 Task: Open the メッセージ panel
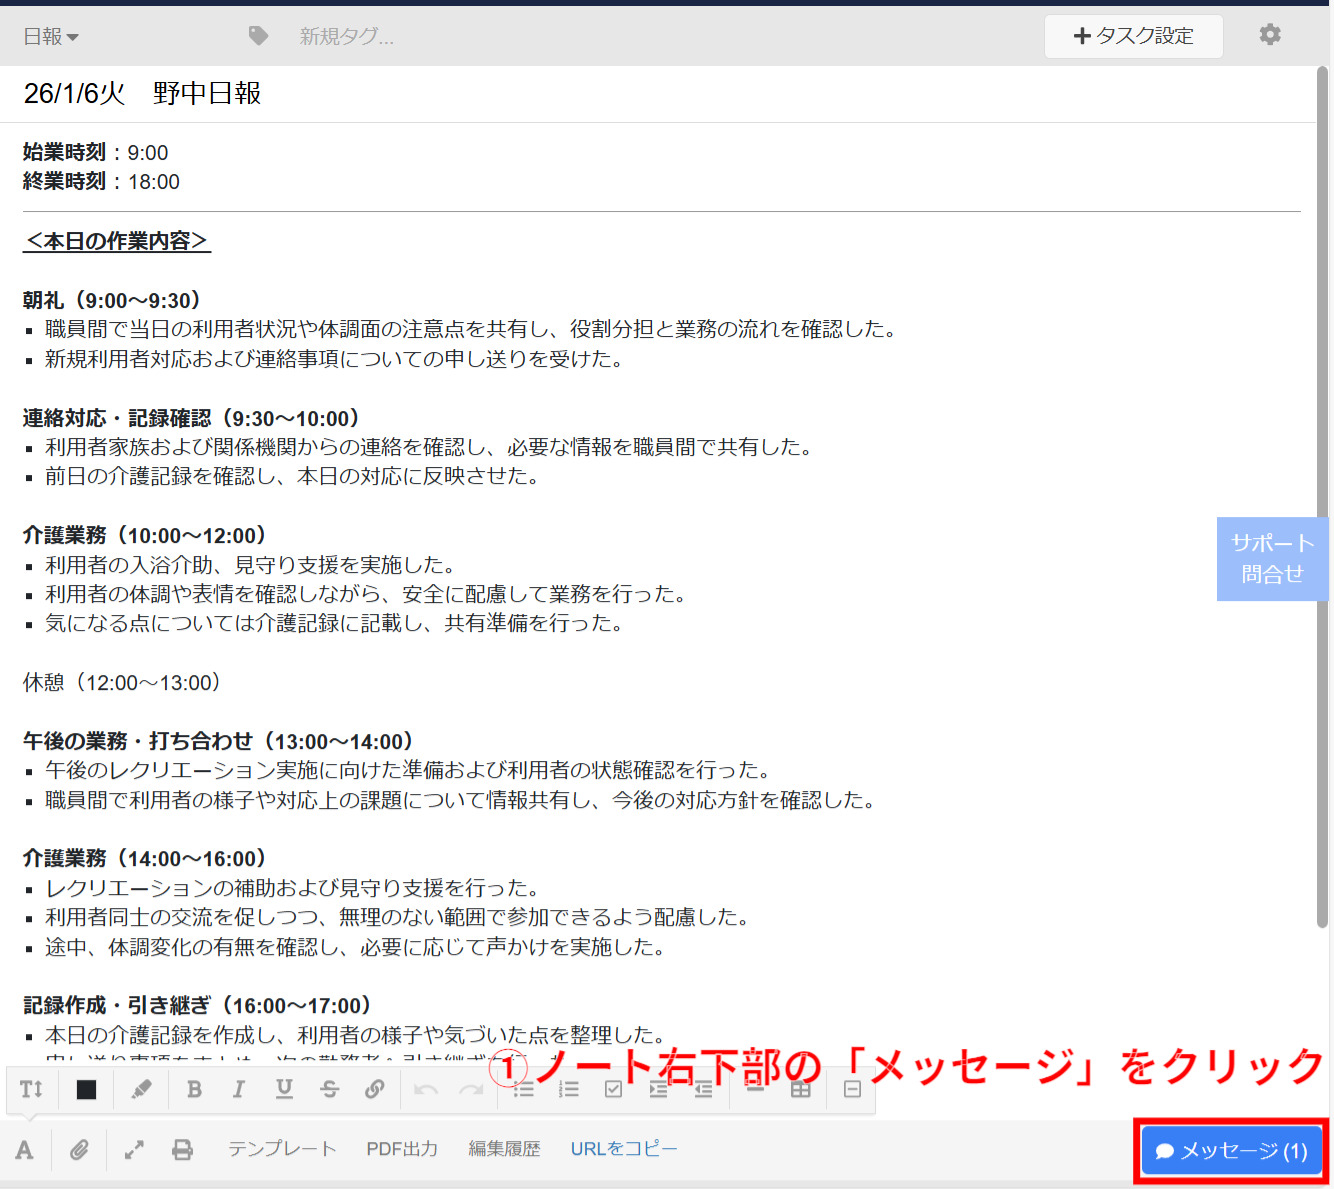(x=1231, y=1150)
